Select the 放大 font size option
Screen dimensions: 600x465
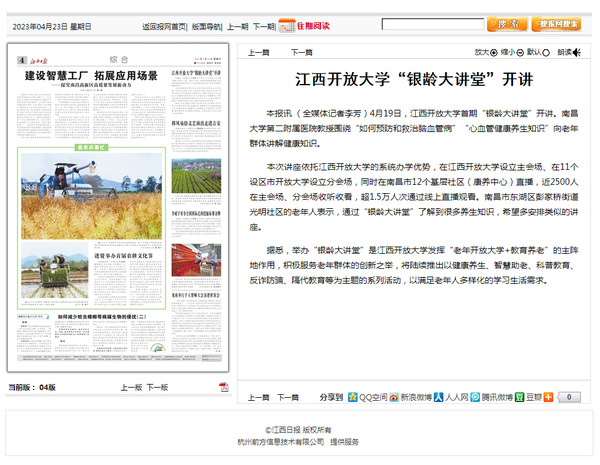click(x=486, y=52)
